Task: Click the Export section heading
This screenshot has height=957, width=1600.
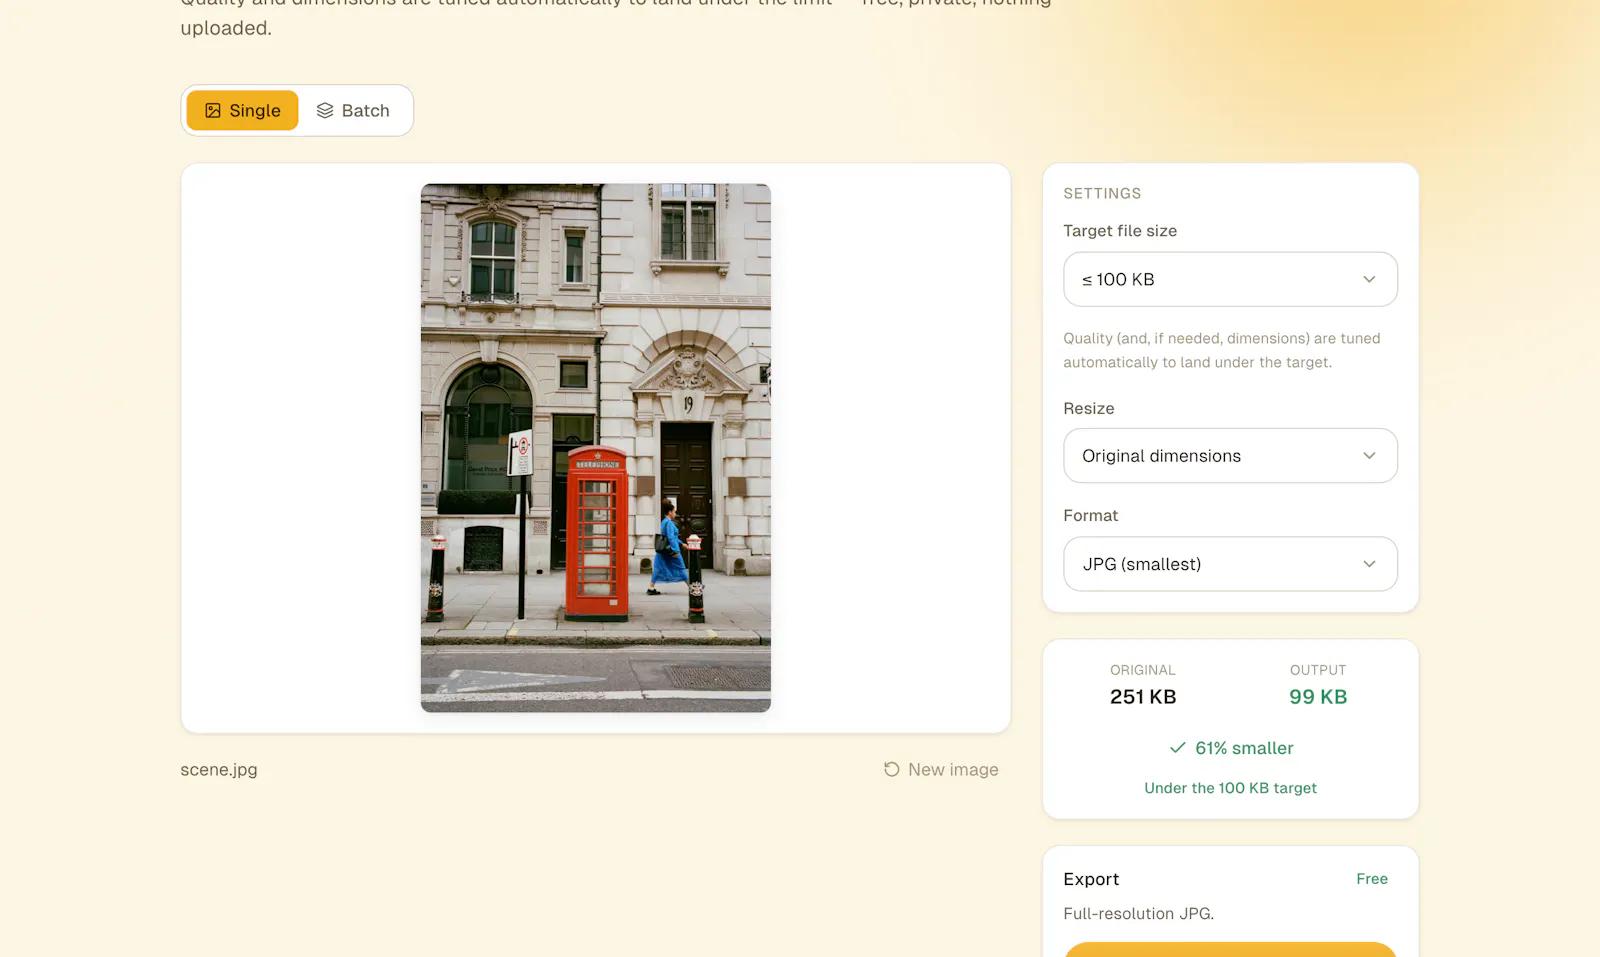Action: point(1091,879)
